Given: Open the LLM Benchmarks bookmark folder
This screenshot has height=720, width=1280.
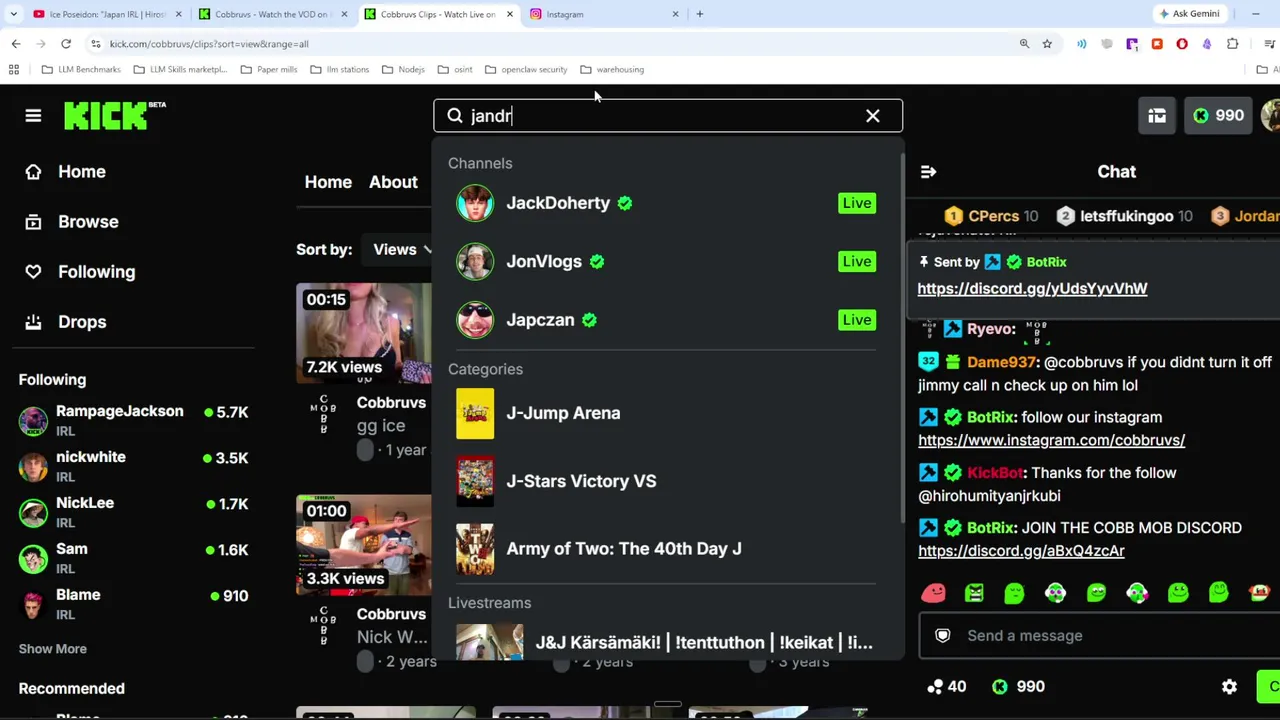Looking at the screenshot, I should pos(81,70).
